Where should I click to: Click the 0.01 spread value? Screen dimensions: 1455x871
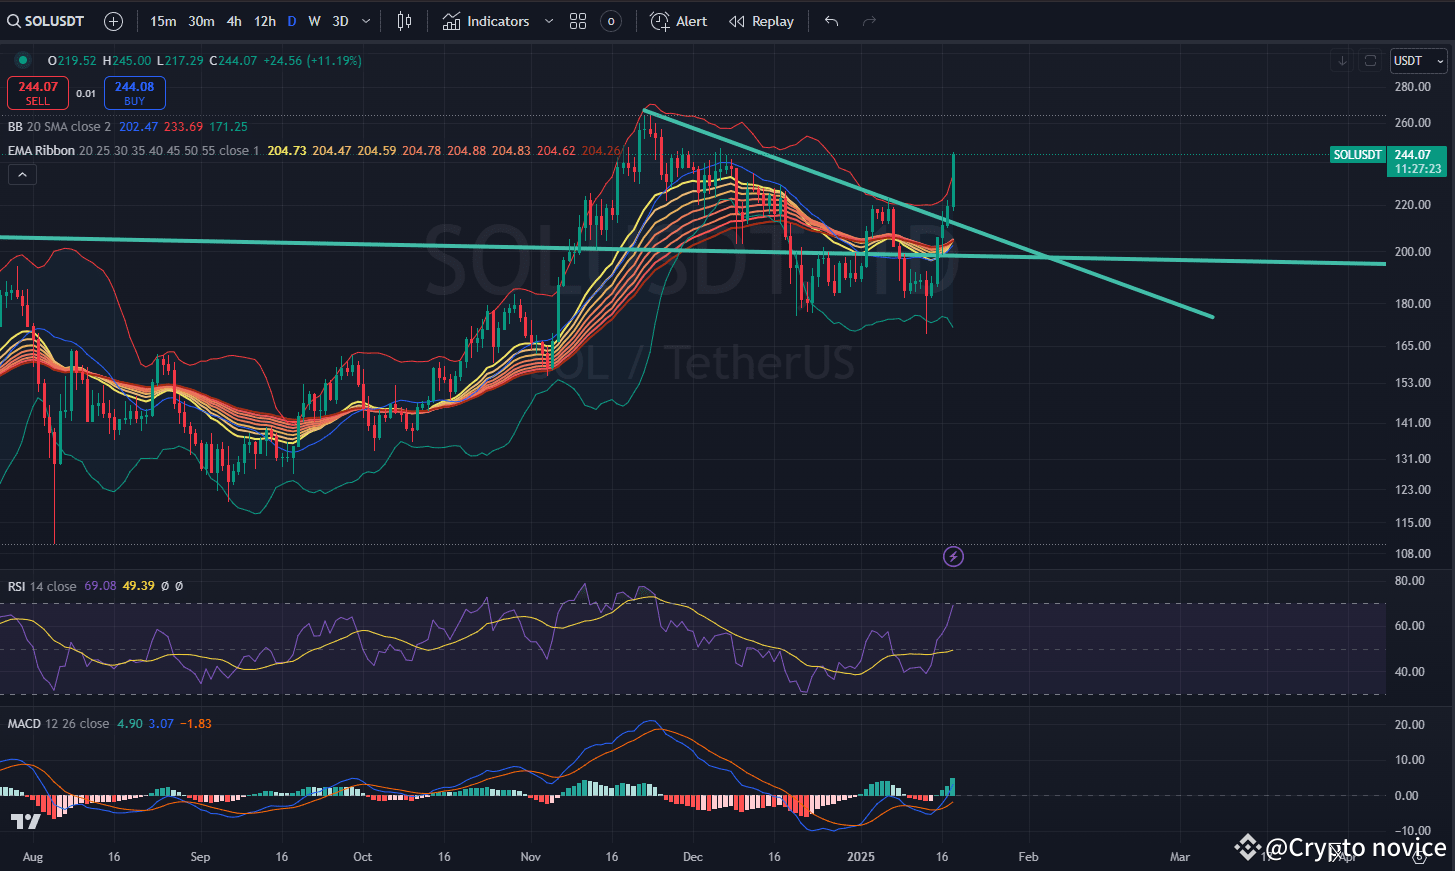point(86,94)
